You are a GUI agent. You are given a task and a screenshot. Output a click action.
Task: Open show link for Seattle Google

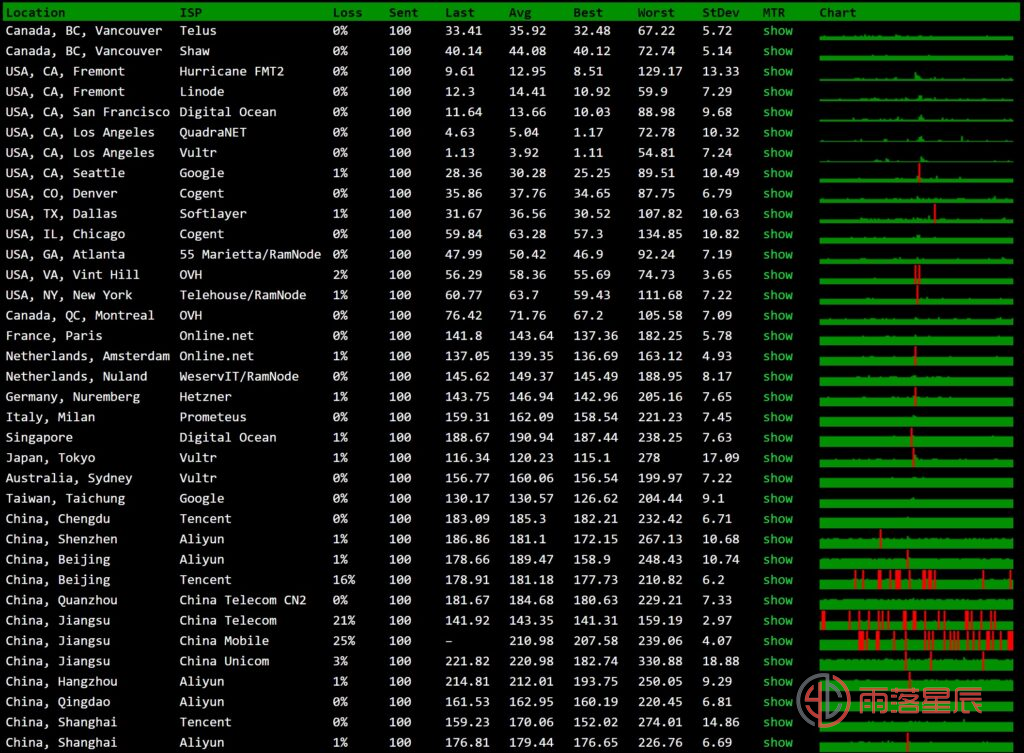(x=778, y=173)
